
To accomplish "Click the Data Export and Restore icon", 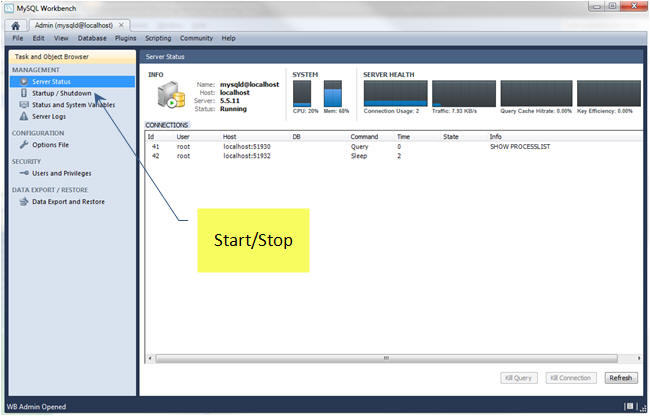I will [x=24, y=201].
